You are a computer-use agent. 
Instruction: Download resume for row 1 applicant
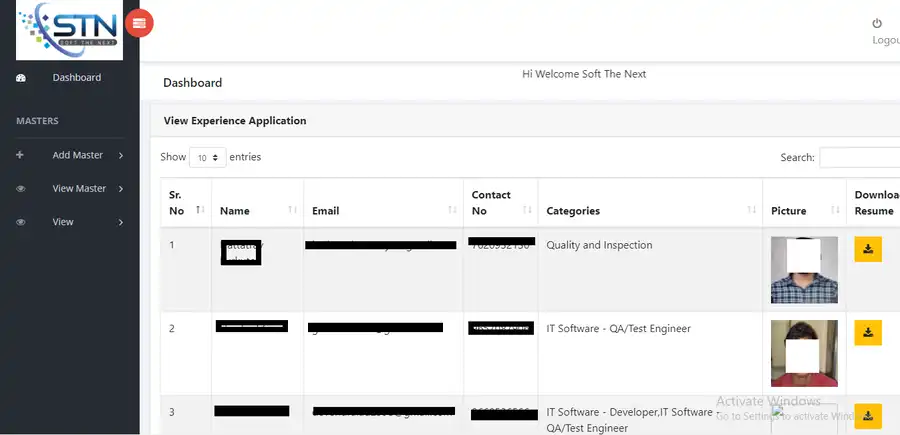point(867,249)
